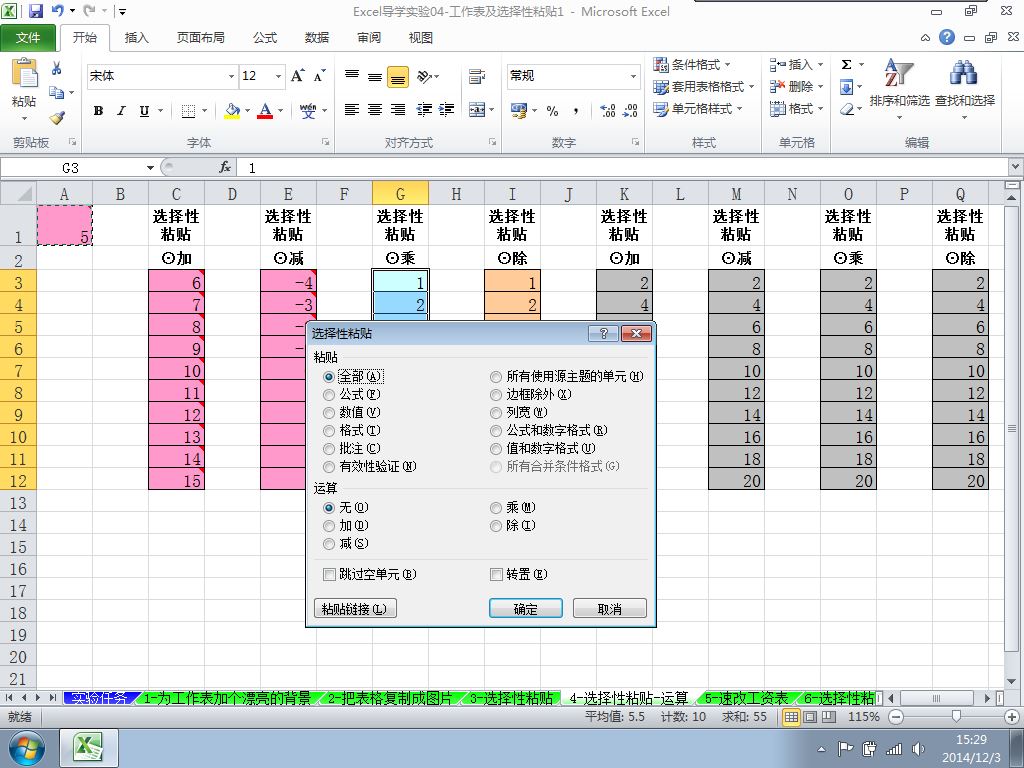The image size is (1024, 768).
Task: Click the Center text alignment icon
Action: point(375,110)
